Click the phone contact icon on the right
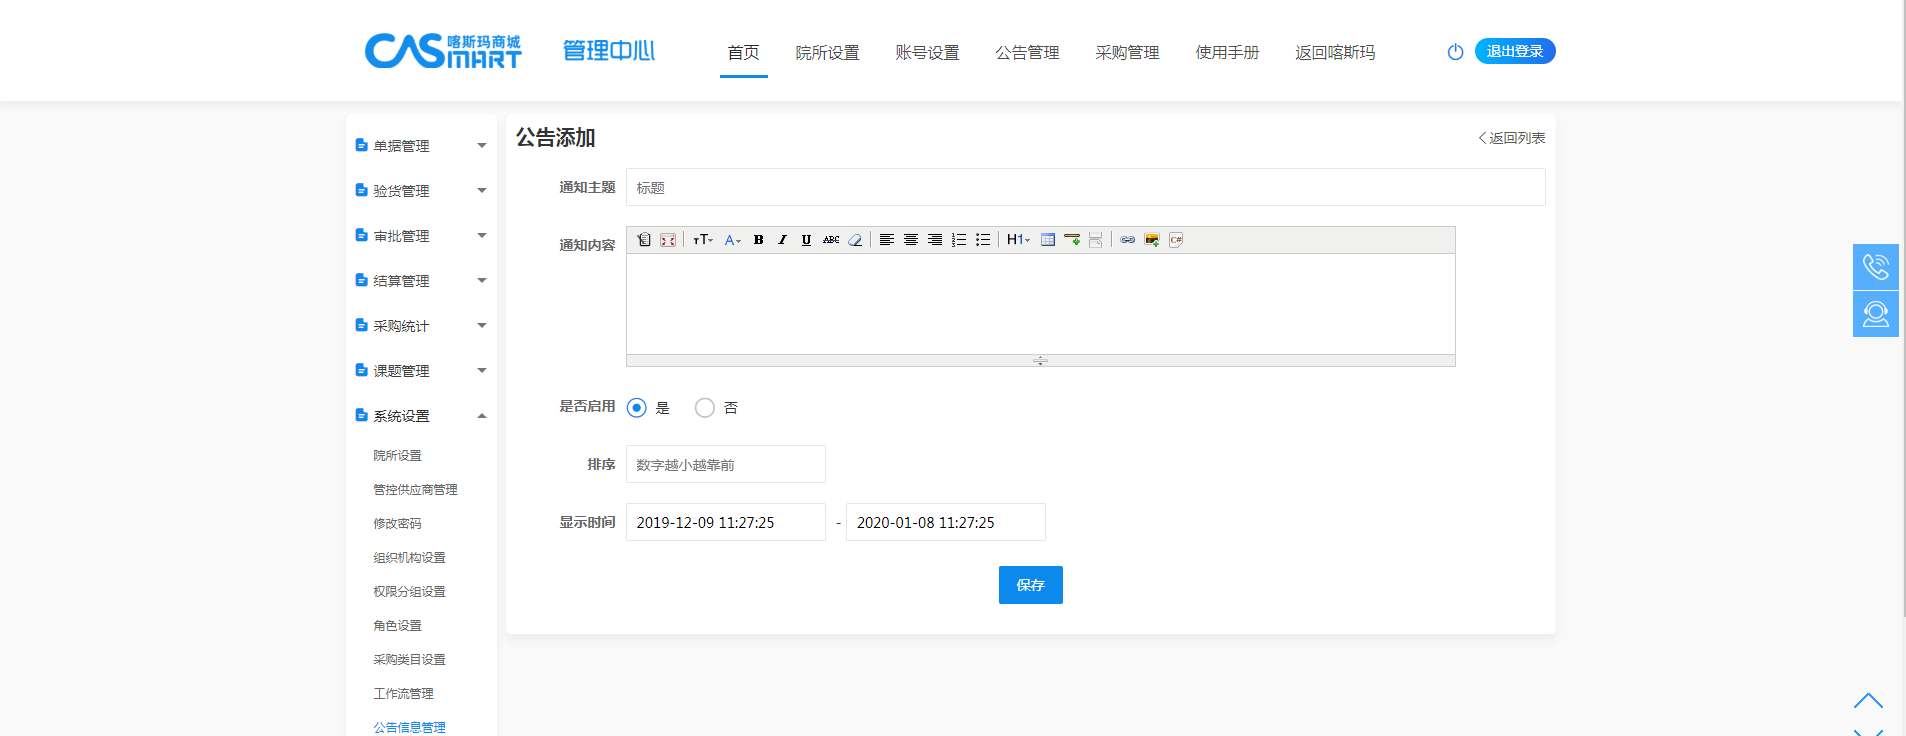Screen dimensions: 1906x736 click(1875, 267)
